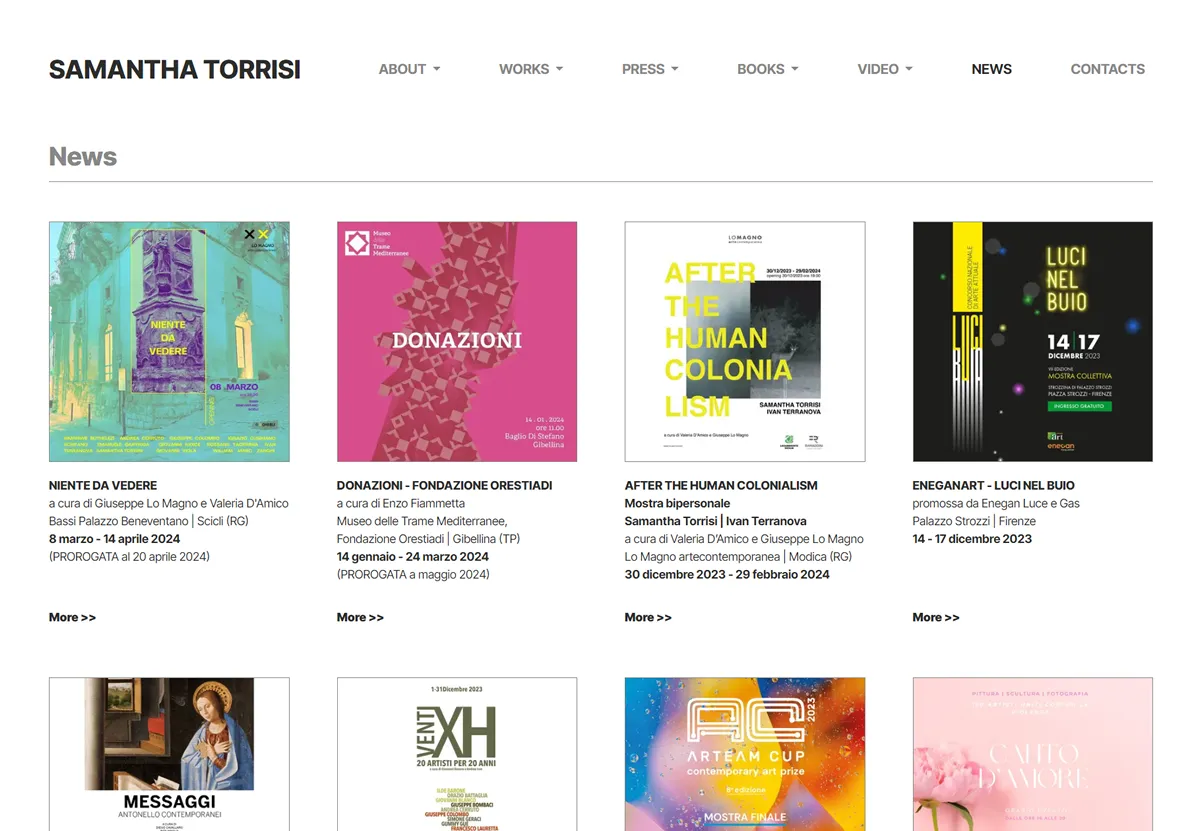
Task: Click the NIENTE DA VEDERE title
Action: pyautogui.click(x=103, y=485)
